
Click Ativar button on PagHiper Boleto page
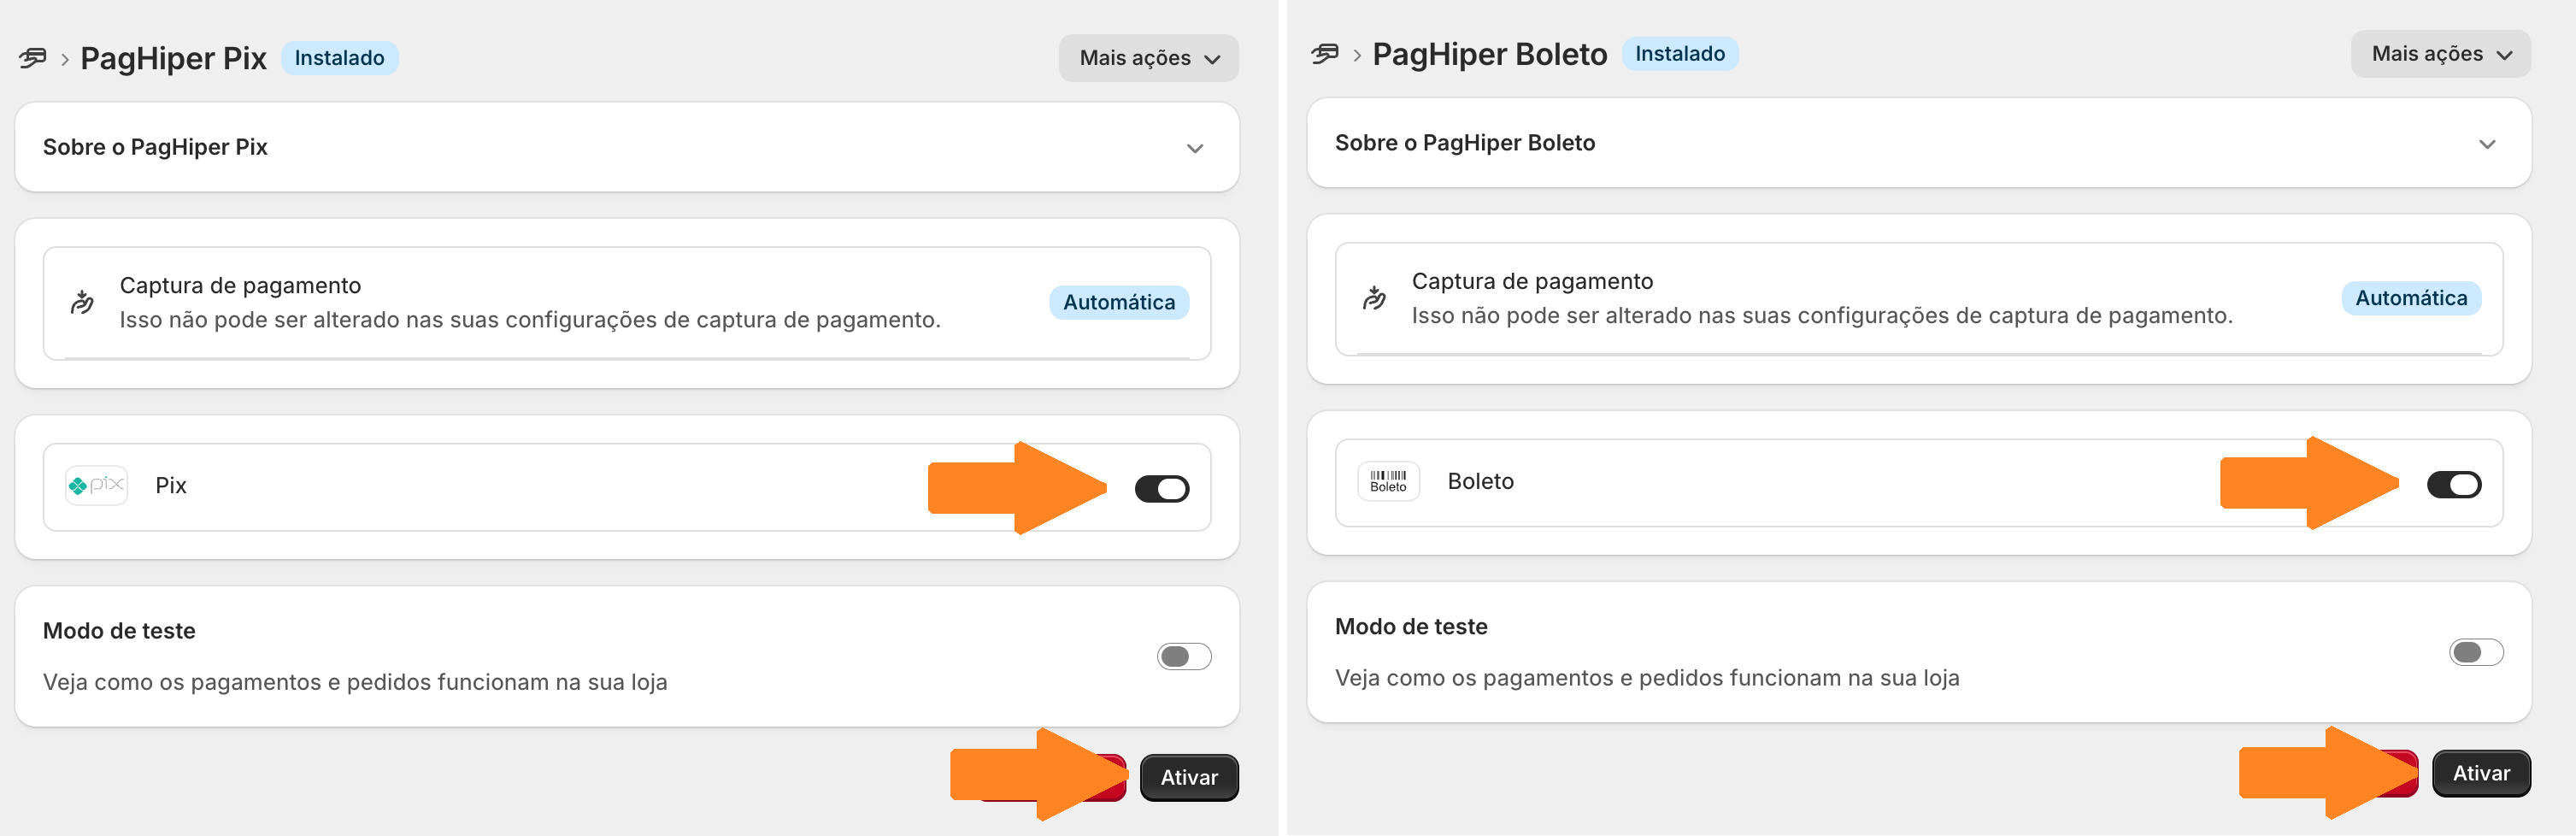[x=2481, y=773]
